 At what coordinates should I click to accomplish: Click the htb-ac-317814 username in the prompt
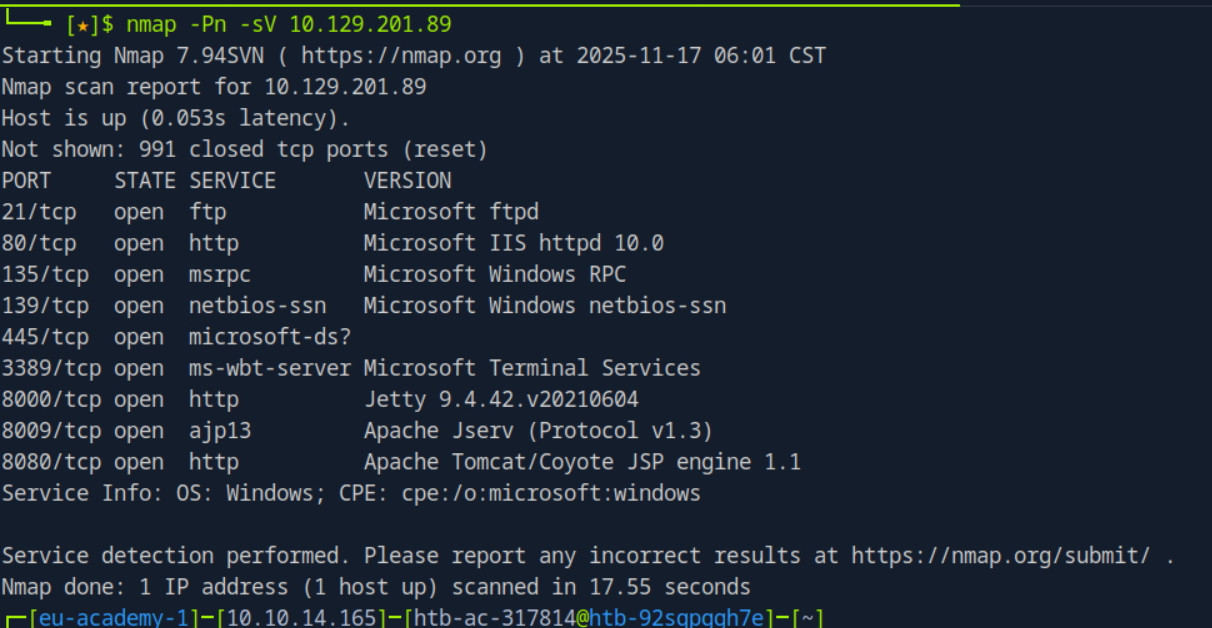[x=493, y=618]
